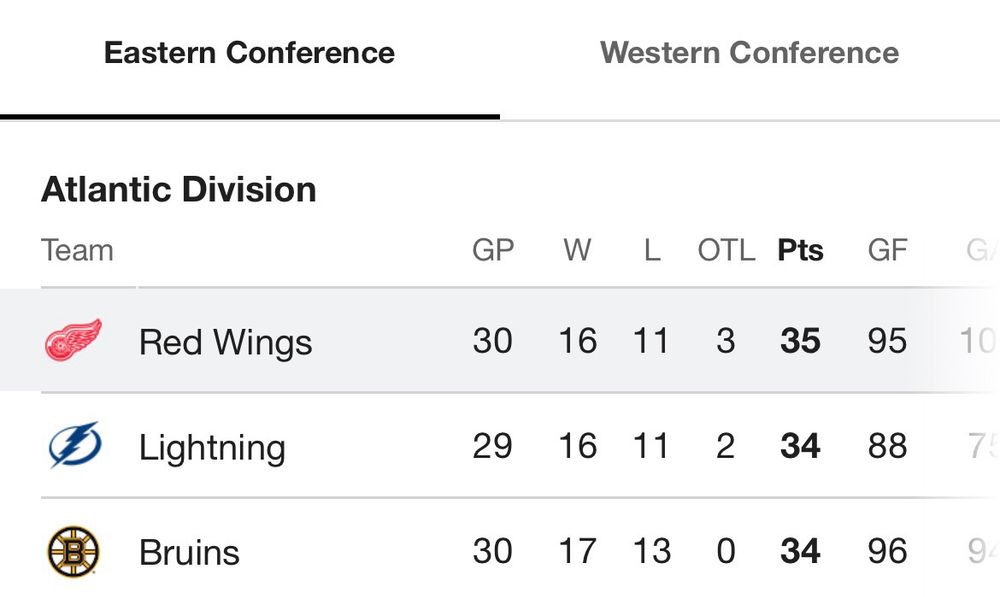Image resolution: width=1000 pixels, height=597 pixels.
Task: Sort by the L losses column
Action: tap(652, 250)
